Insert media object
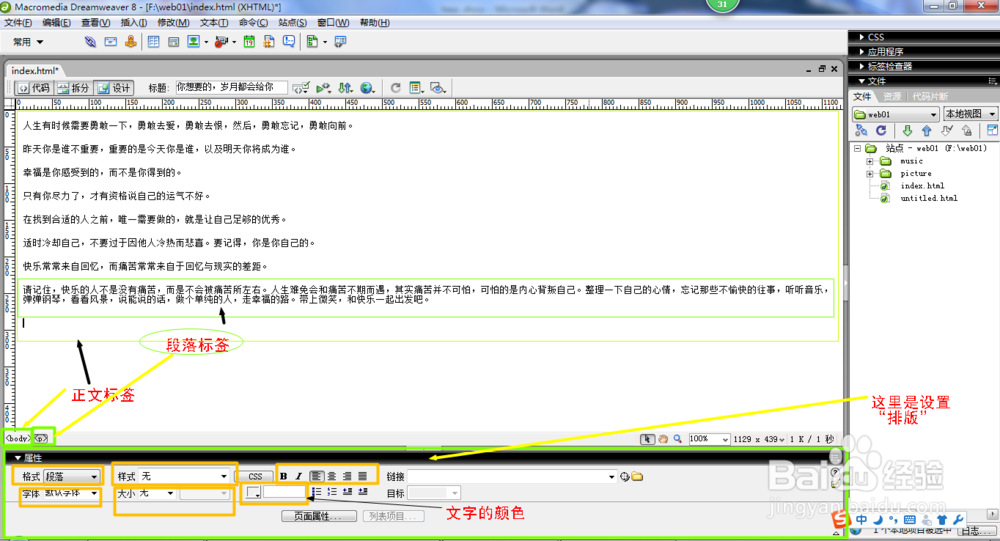The width and height of the screenshot is (1000, 541). coord(221,42)
